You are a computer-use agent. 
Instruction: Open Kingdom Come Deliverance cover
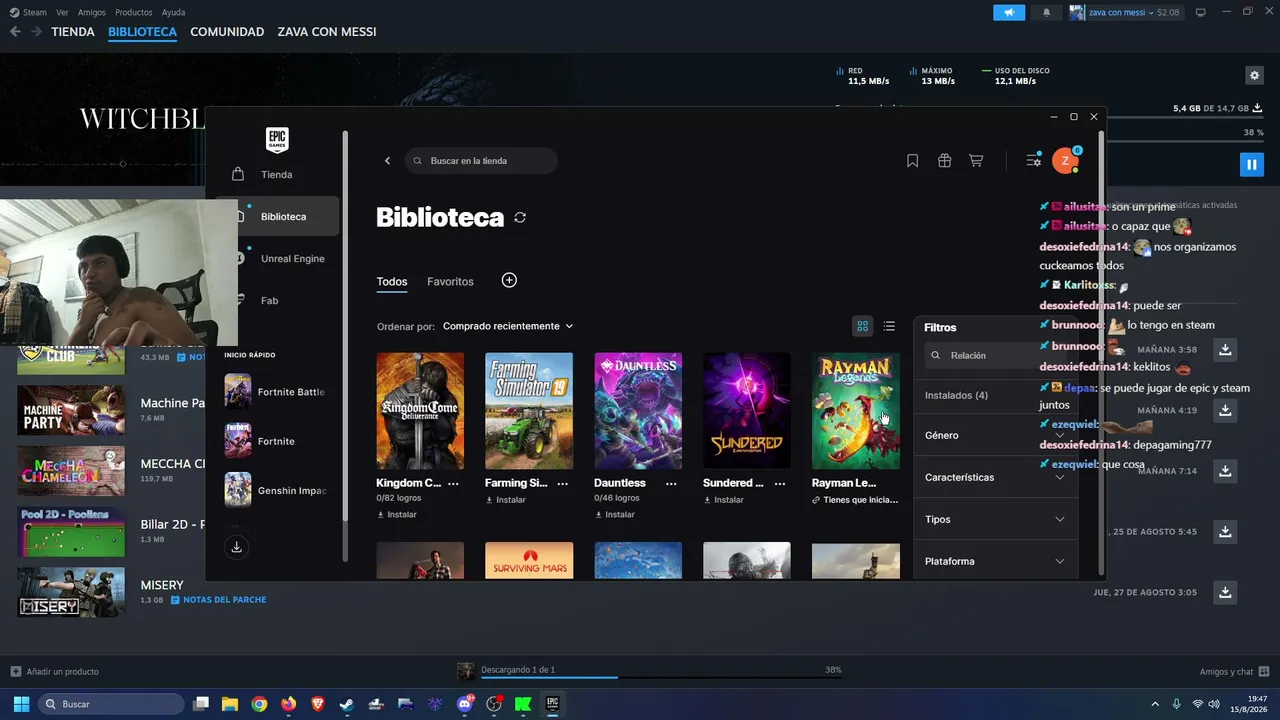tap(420, 411)
